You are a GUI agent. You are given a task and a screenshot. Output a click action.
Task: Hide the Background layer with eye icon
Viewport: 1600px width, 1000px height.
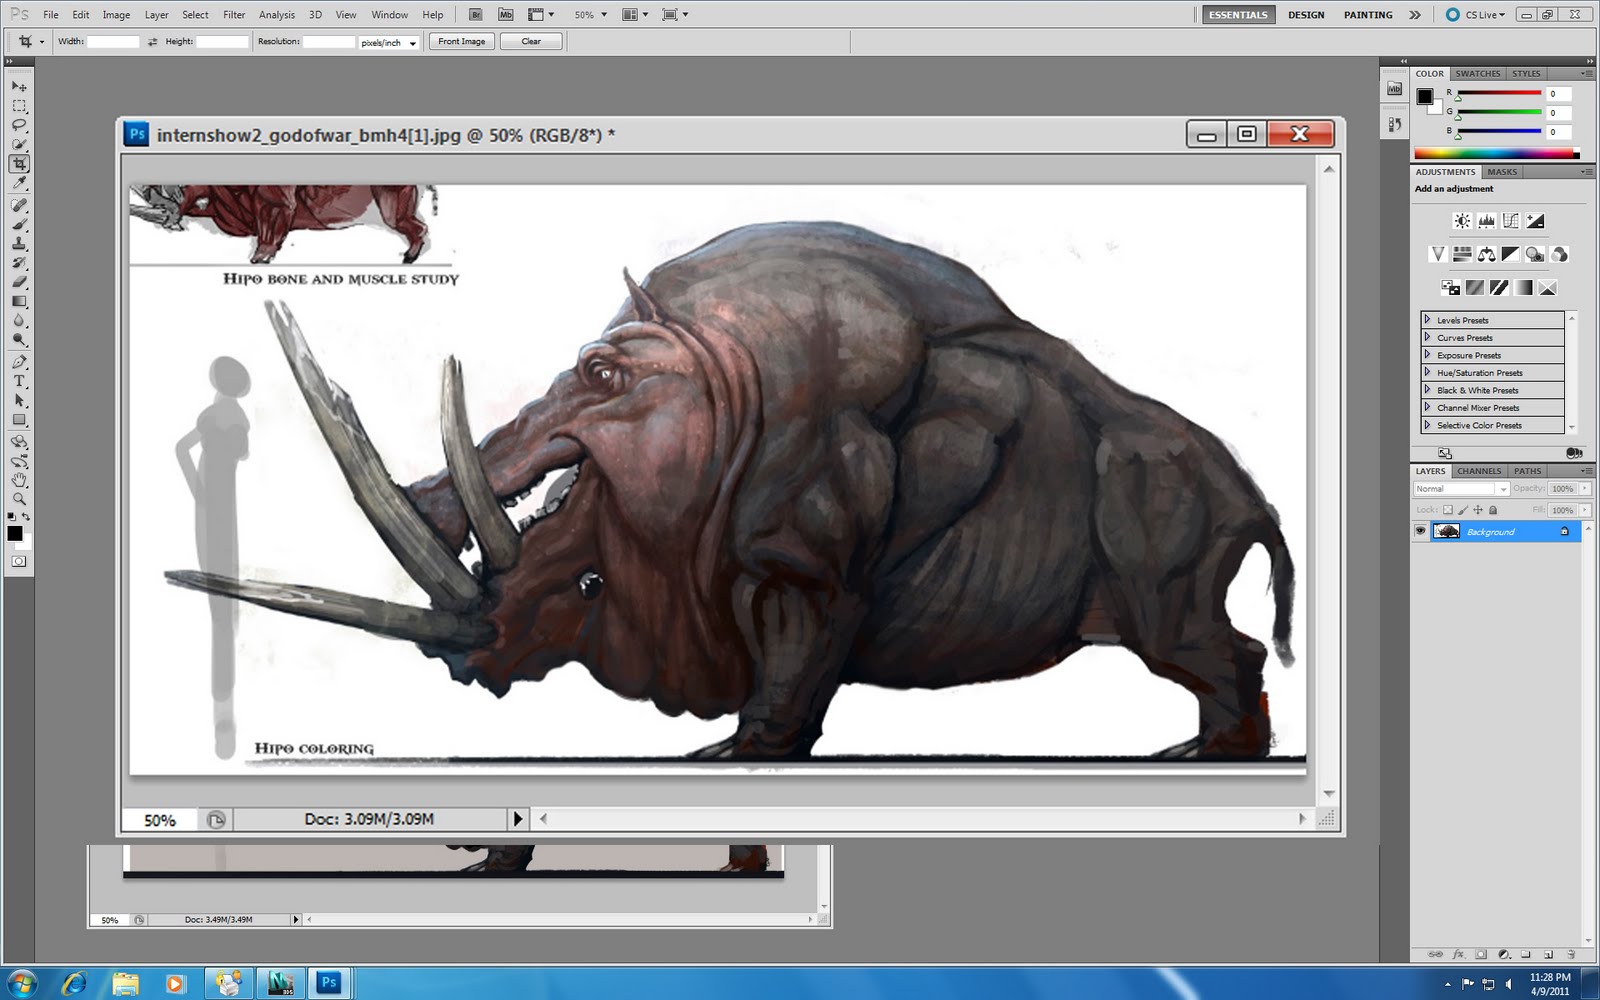coord(1420,531)
